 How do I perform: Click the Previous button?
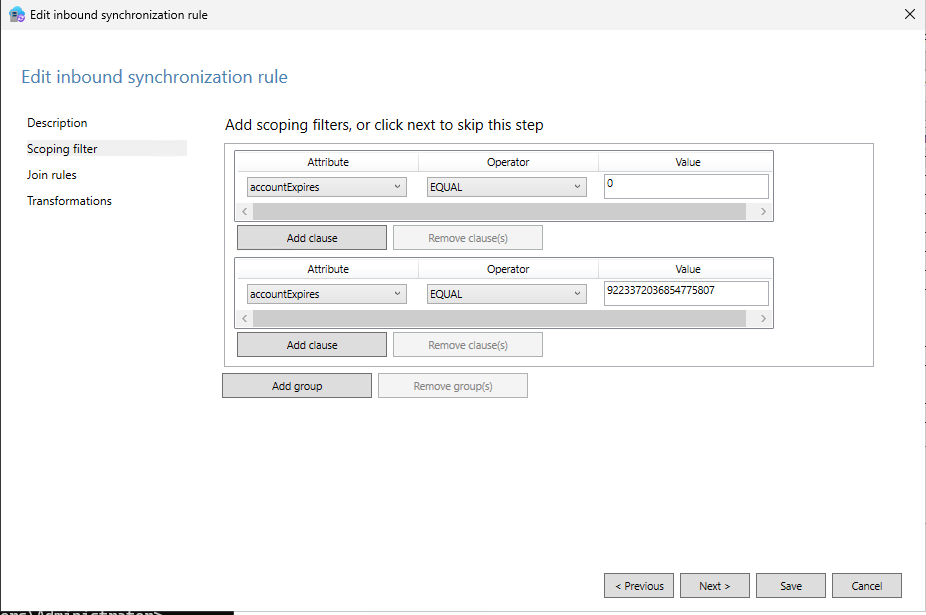(x=638, y=585)
